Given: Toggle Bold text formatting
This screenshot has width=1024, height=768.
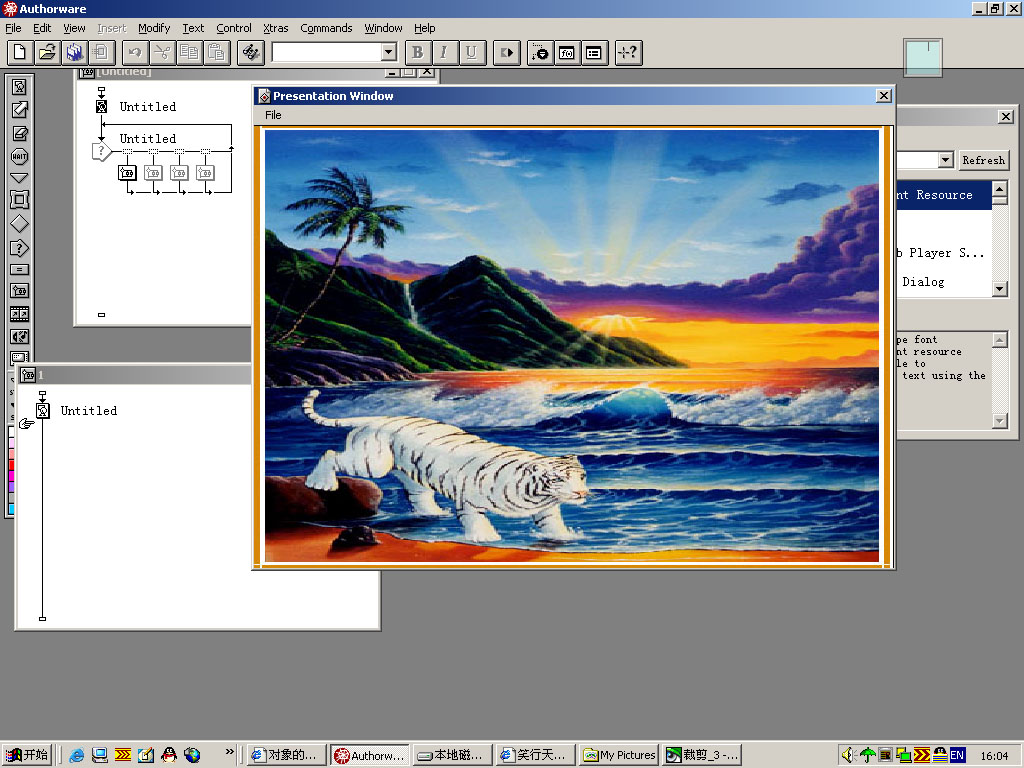Looking at the screenshot, I should [418, 53].
